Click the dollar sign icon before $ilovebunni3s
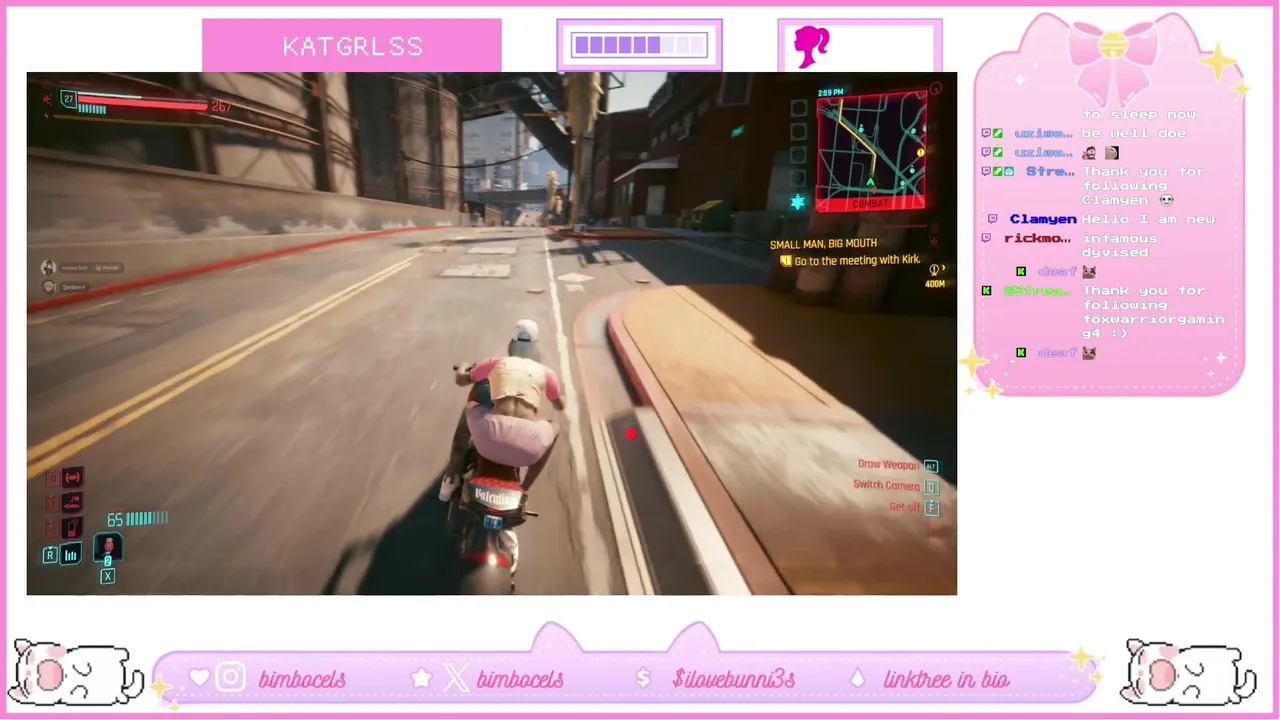This screenshot has height=720, width=1280. pos(643,679)
